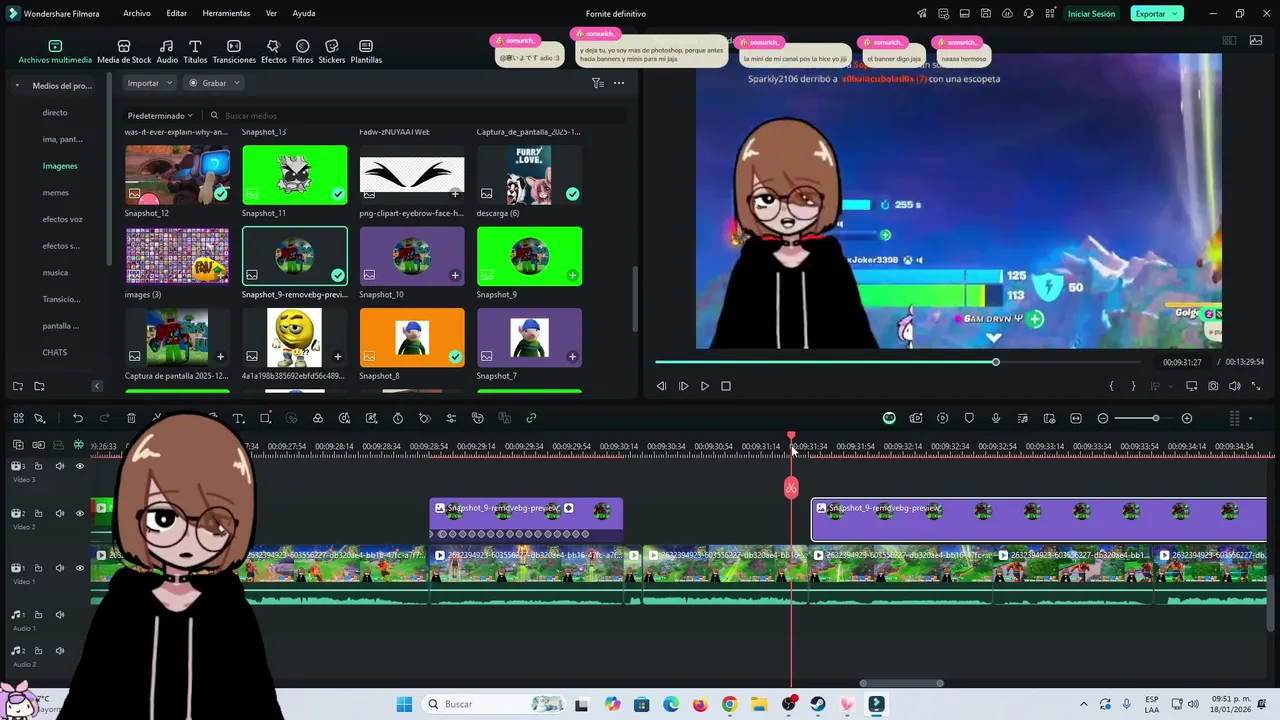Select the memes folder
Viewport: 1280px width, 720px height.
pyautogui.click(x=56, y=193)
